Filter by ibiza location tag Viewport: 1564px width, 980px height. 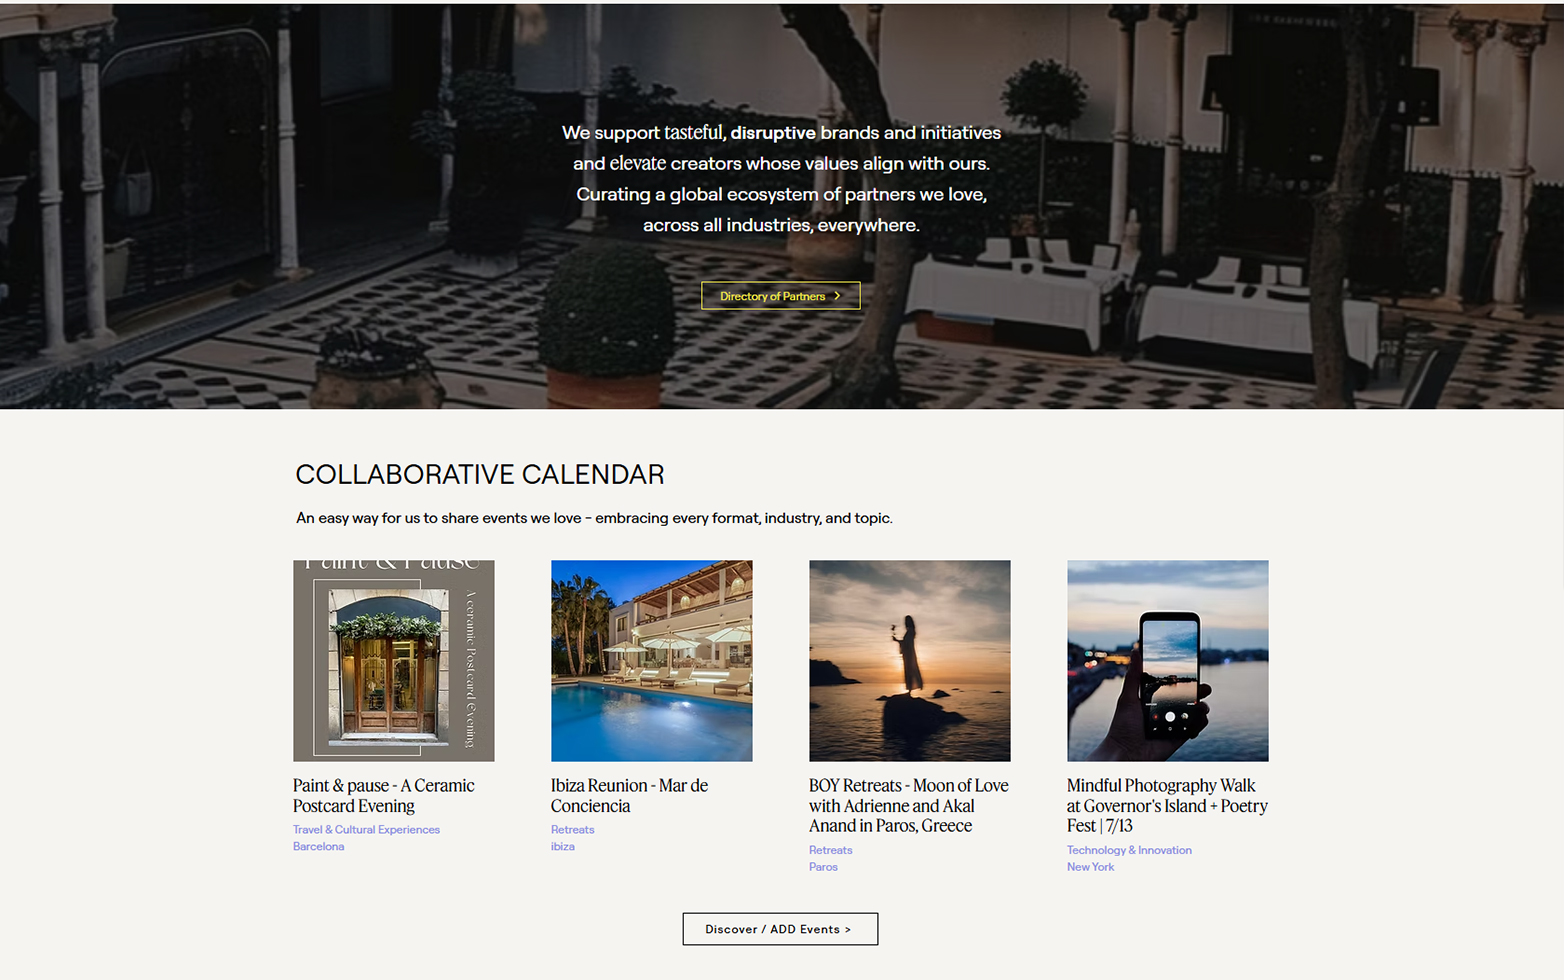(563, 847)
